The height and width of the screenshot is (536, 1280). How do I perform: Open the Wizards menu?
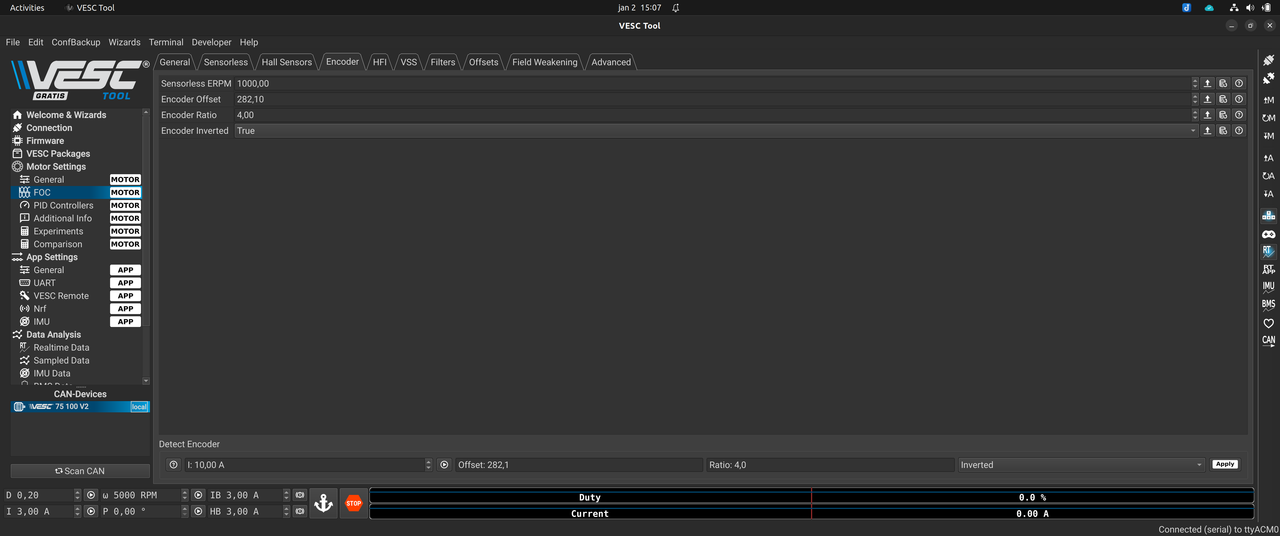[124, 42]
